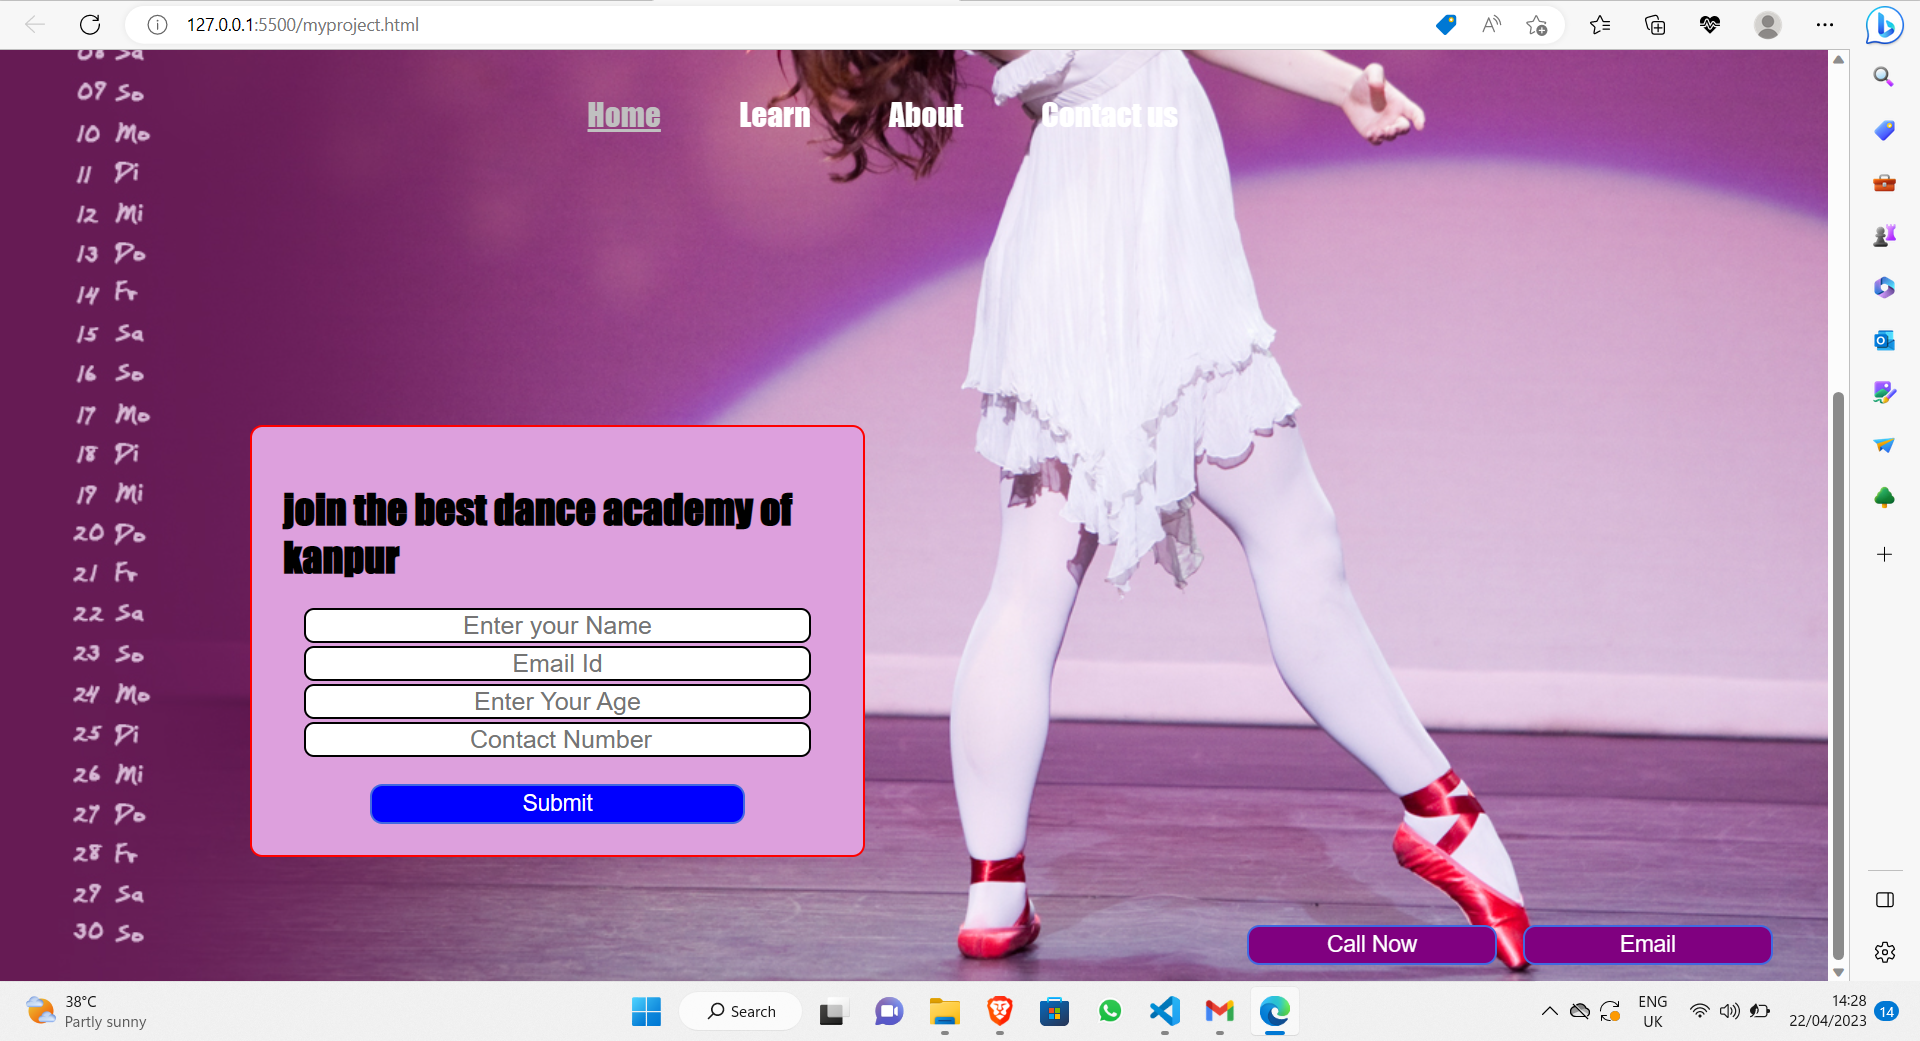
Task: Open Microsoft Store from taskbar
Action: [1054, 1012]
